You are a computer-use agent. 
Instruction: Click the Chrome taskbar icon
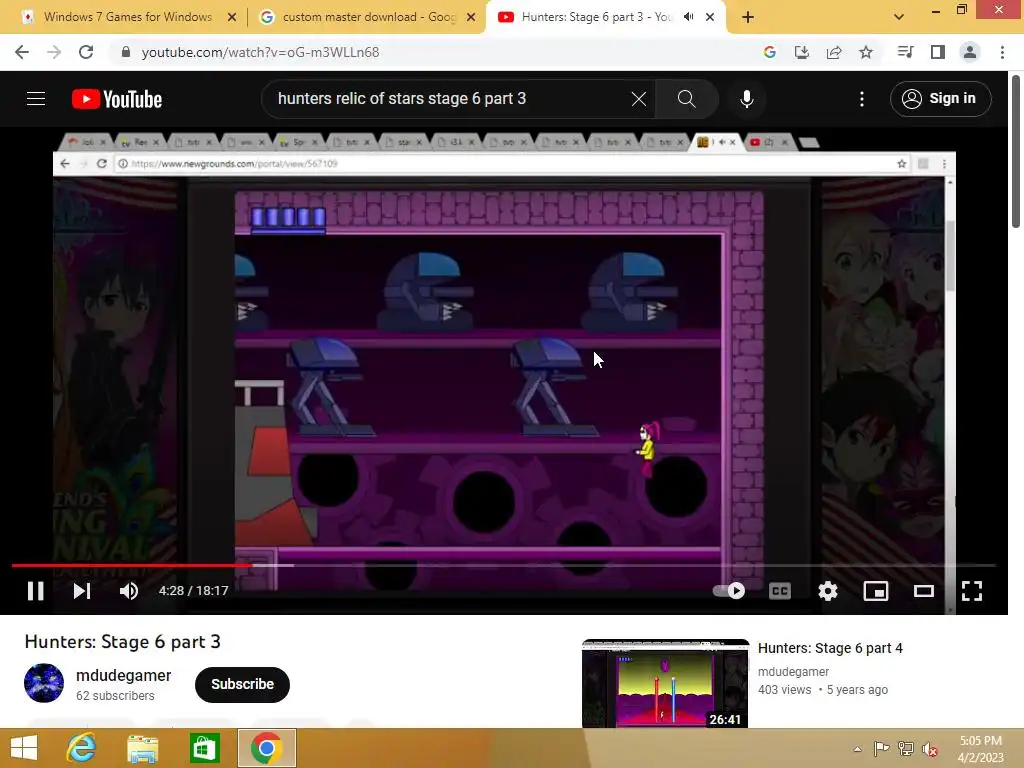(x=266, y=748)
